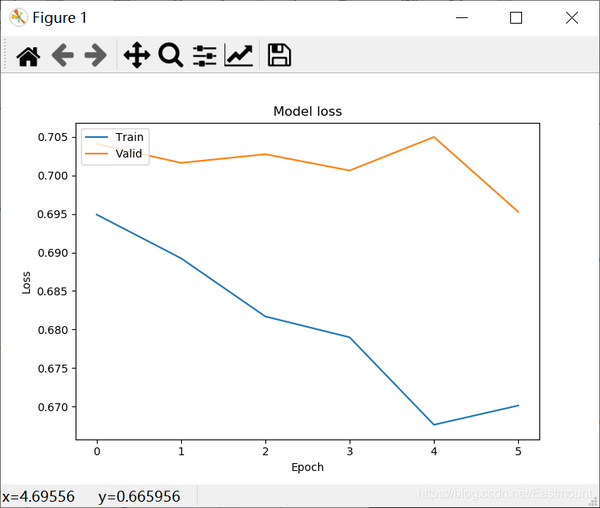Screen dimensions: 600x508
Task: Click the x-axis tick label 4
Action: point(434,451)
